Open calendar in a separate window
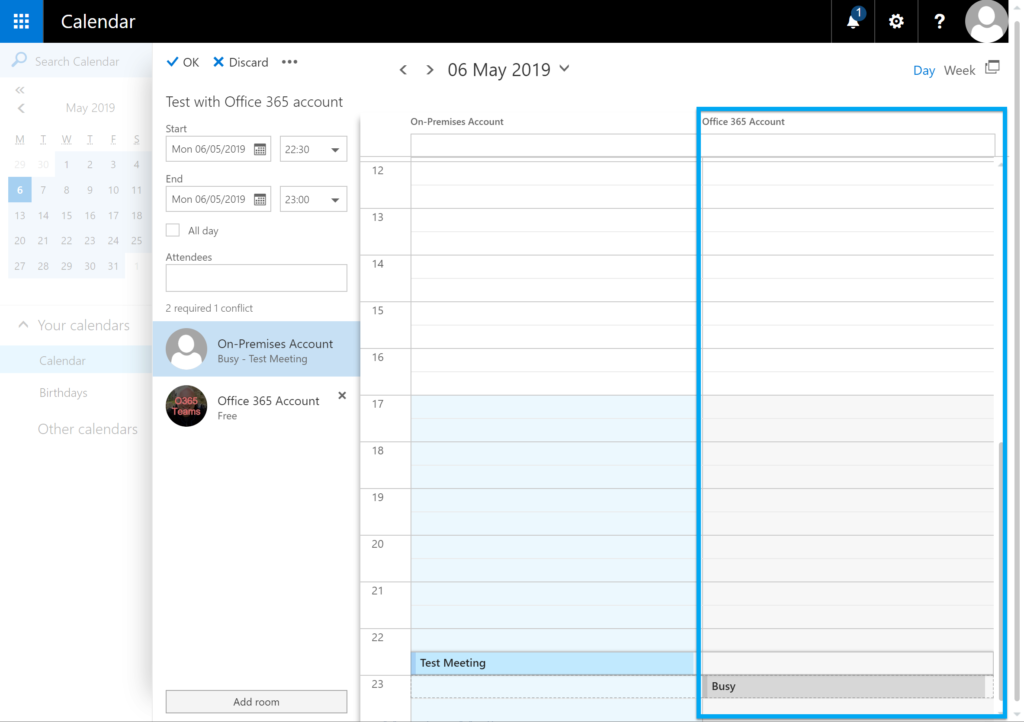1024x722 pixels. click(x=992, y=67)
